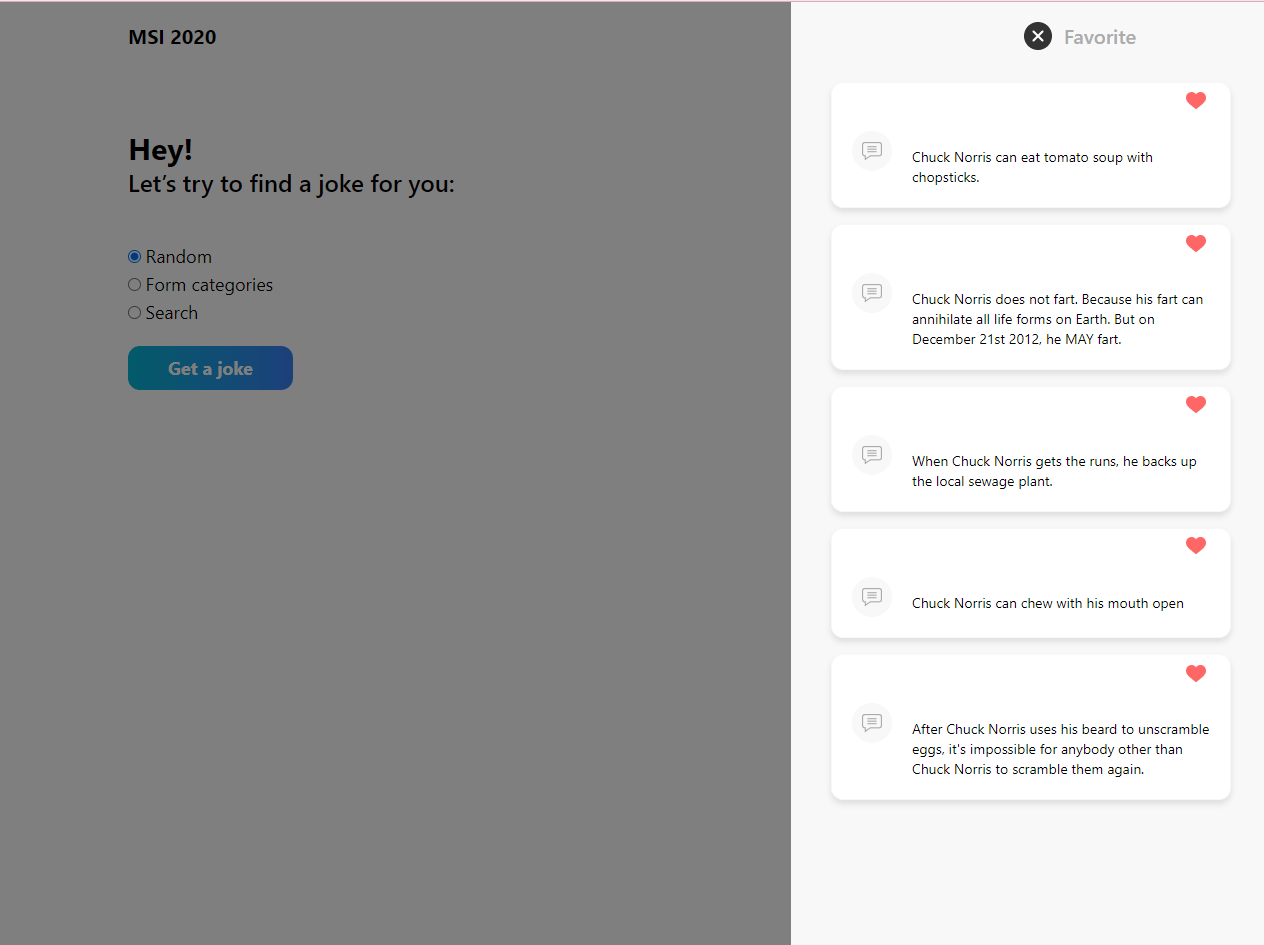Image resolution: width=1264 pixels, height=945 pixels.
Task: Click the MSI 2020 title
Action: 172,37
